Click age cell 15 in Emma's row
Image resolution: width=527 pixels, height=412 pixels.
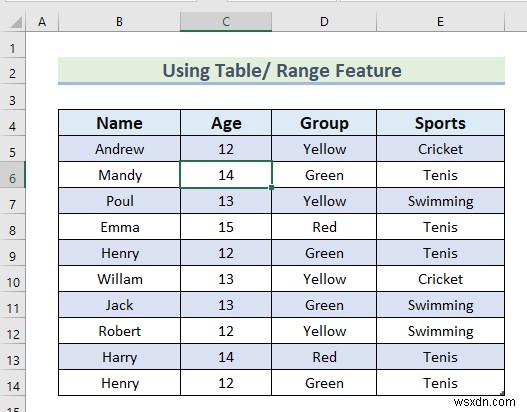tap(226, 227)
